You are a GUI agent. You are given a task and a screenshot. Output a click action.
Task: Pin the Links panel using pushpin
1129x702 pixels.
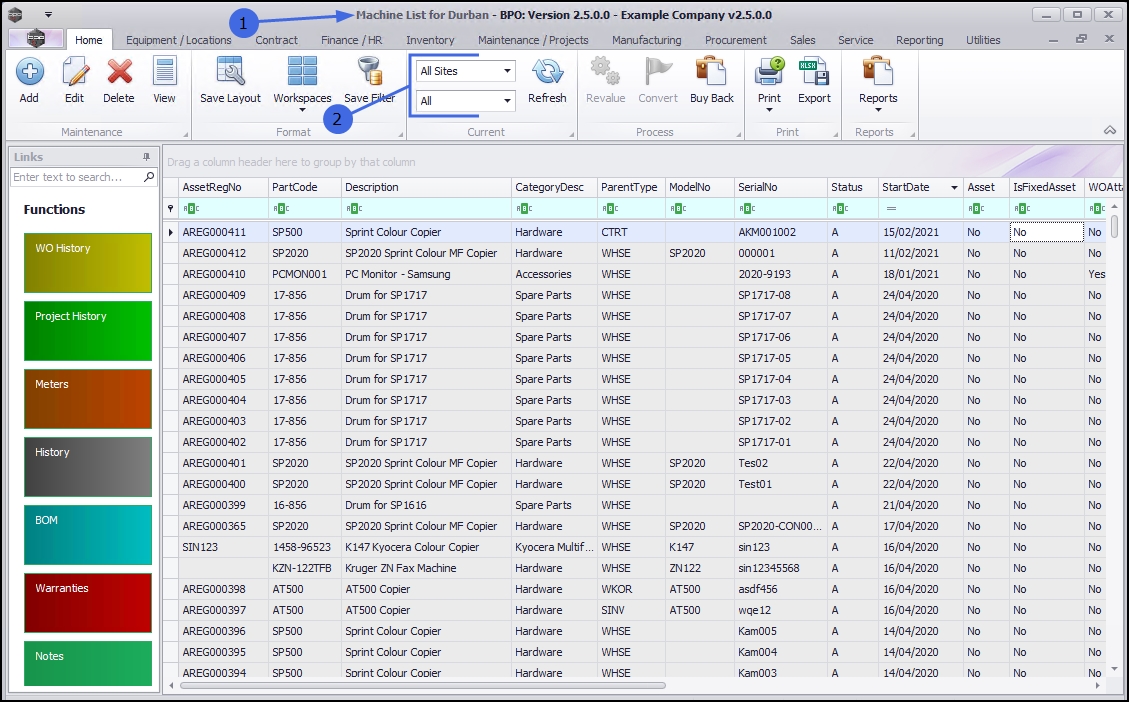coord(146,157)
